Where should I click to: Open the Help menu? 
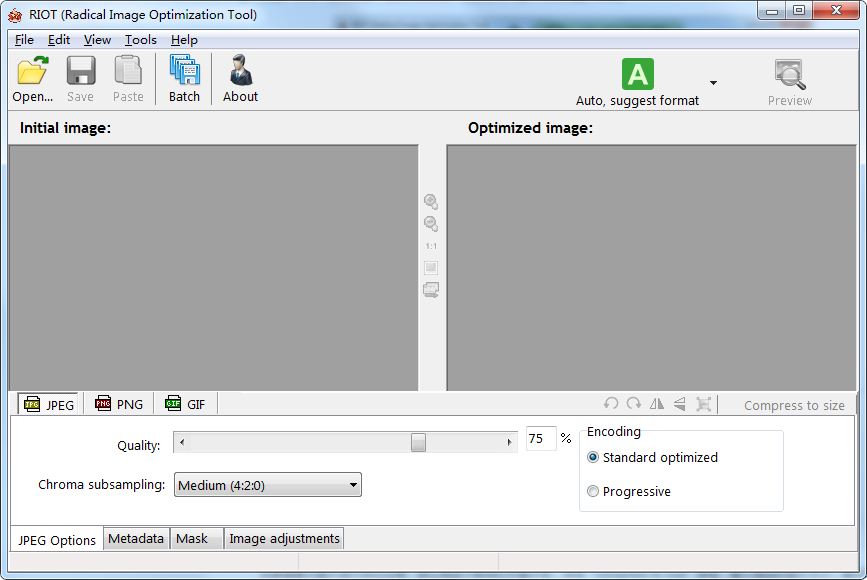point(184,40)
